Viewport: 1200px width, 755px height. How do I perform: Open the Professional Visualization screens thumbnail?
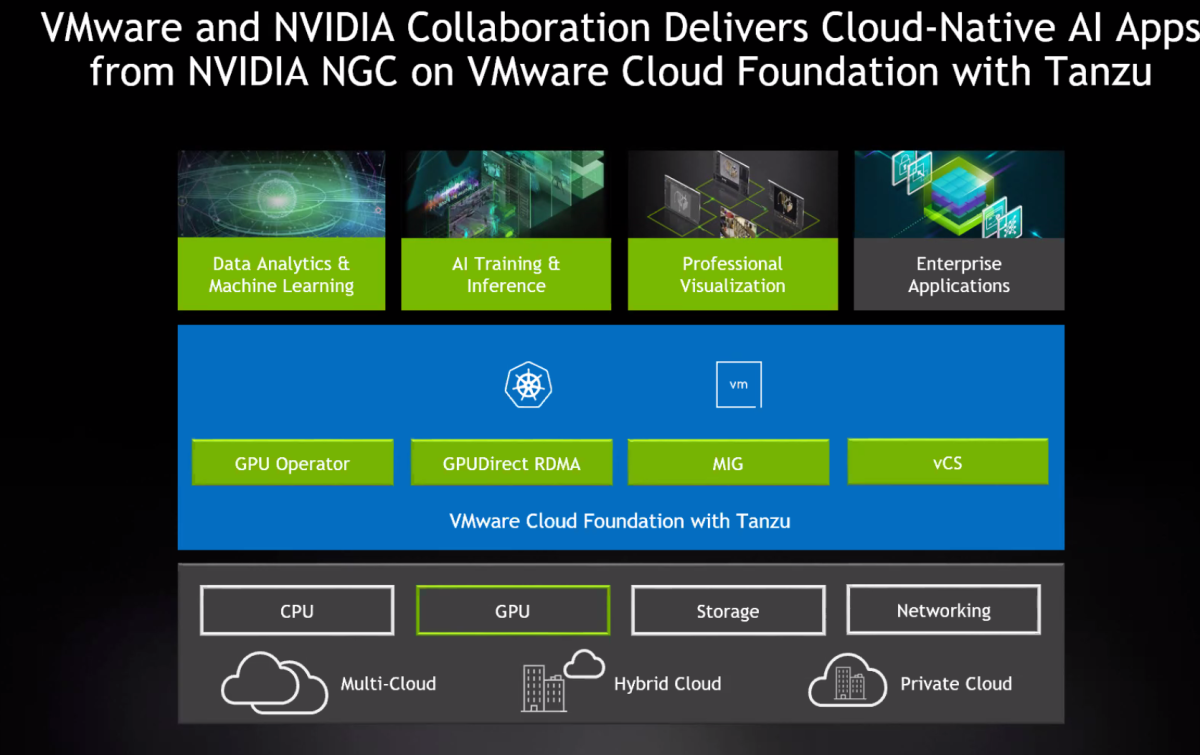coord(733,194)
